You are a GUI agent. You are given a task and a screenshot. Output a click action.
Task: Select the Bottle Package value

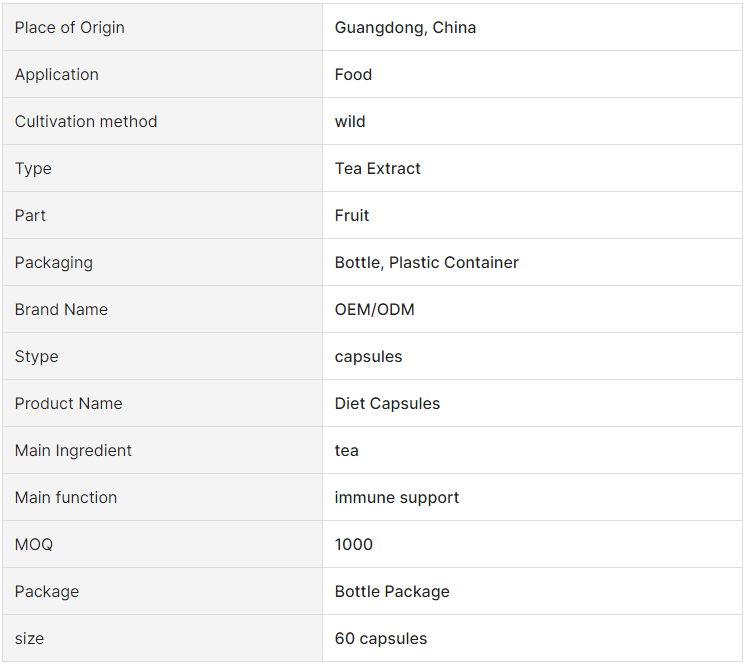[x=392, y=592]
